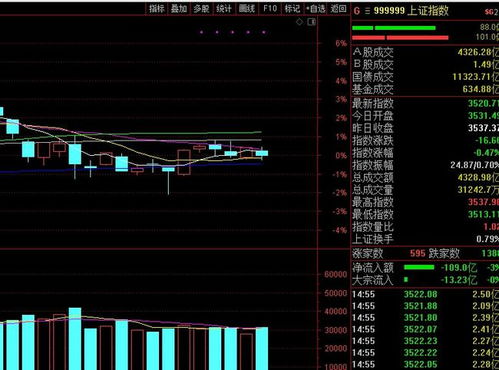Toggle the side panel layout icon

[312, 22]
